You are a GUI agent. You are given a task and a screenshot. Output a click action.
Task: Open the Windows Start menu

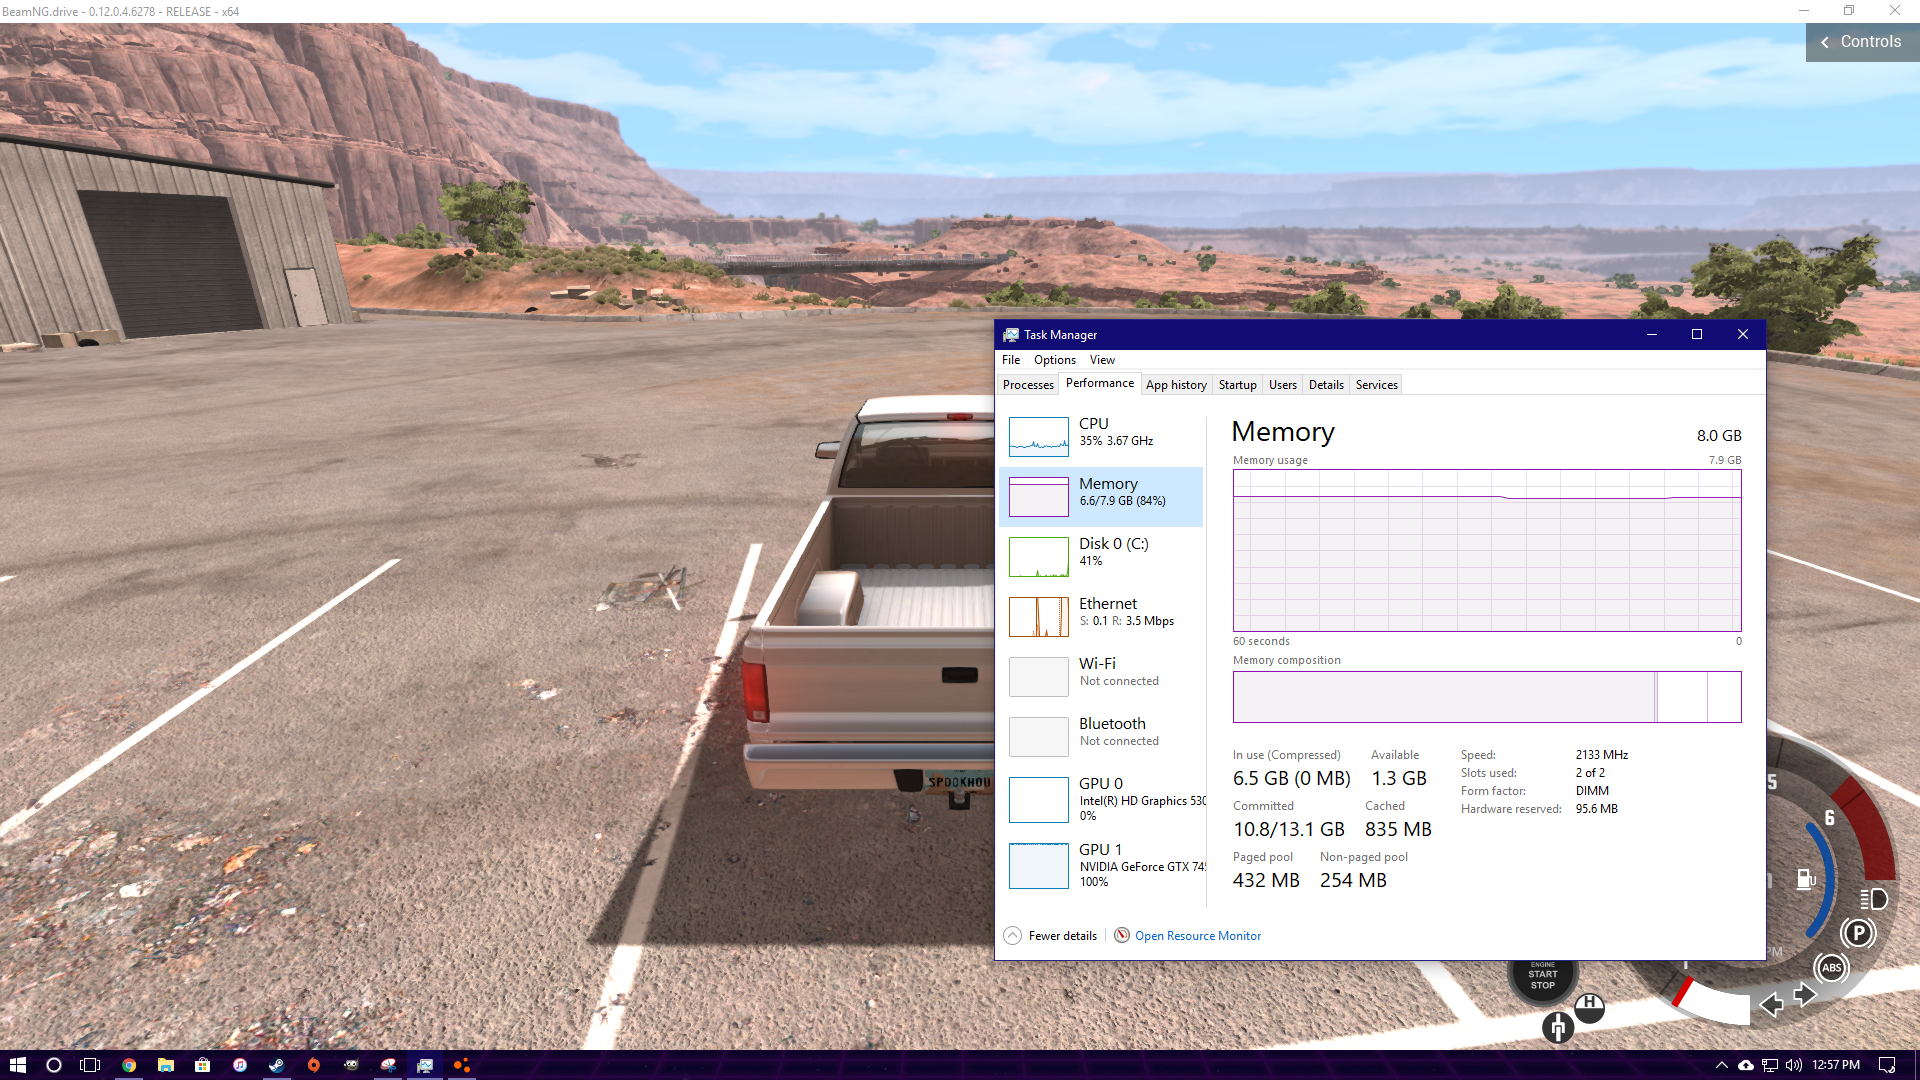coord(17,1065)
